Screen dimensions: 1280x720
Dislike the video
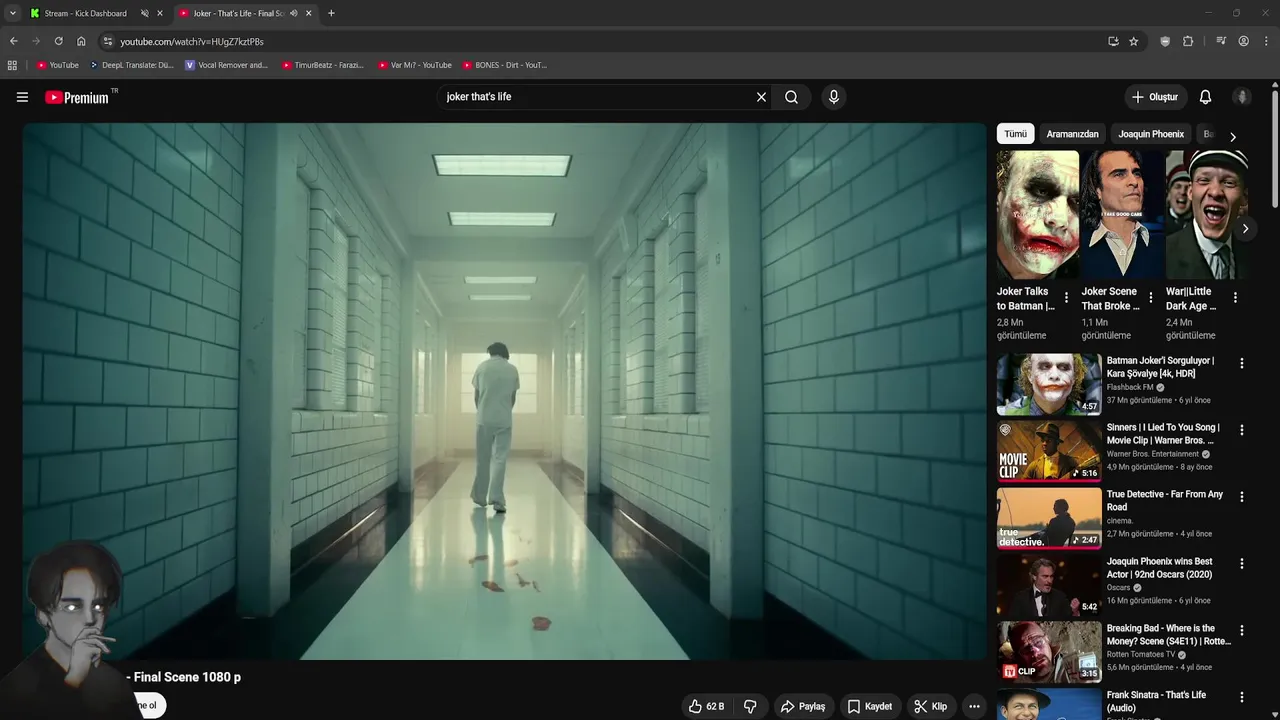tap(750, 706)
